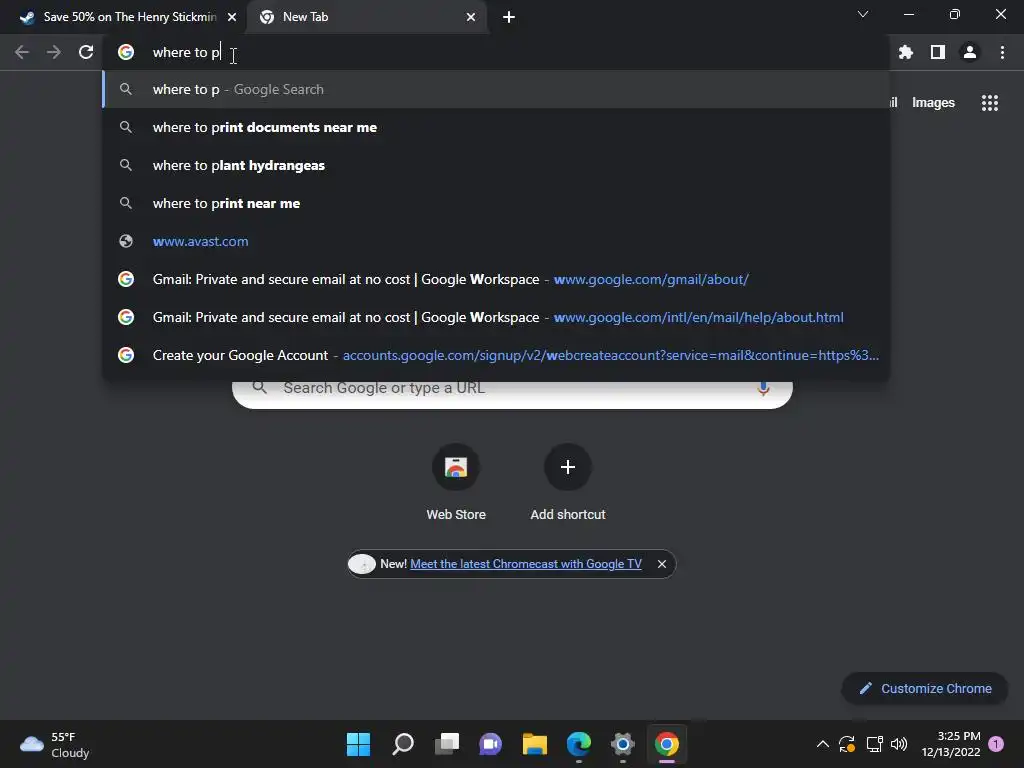This screenshot has width=1024, height=768.
Task: Open the Extensions puzzle icon
Action: point(906,52)
